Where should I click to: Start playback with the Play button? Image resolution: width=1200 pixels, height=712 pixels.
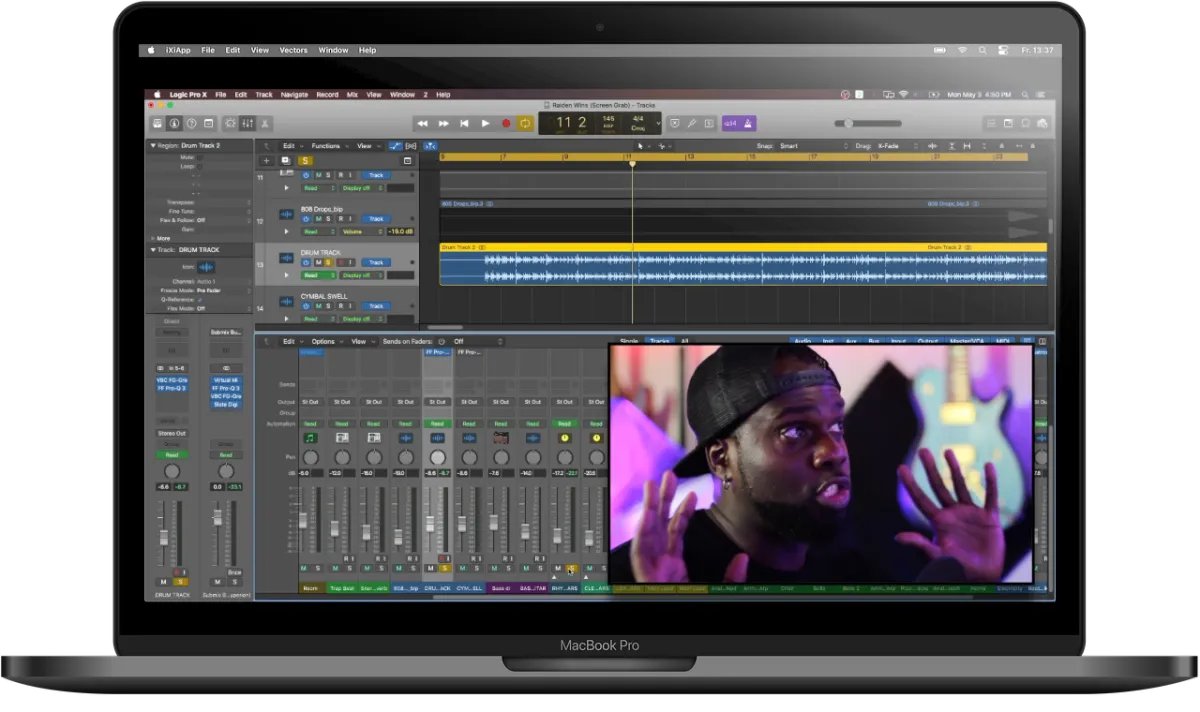tap(485, 123)
